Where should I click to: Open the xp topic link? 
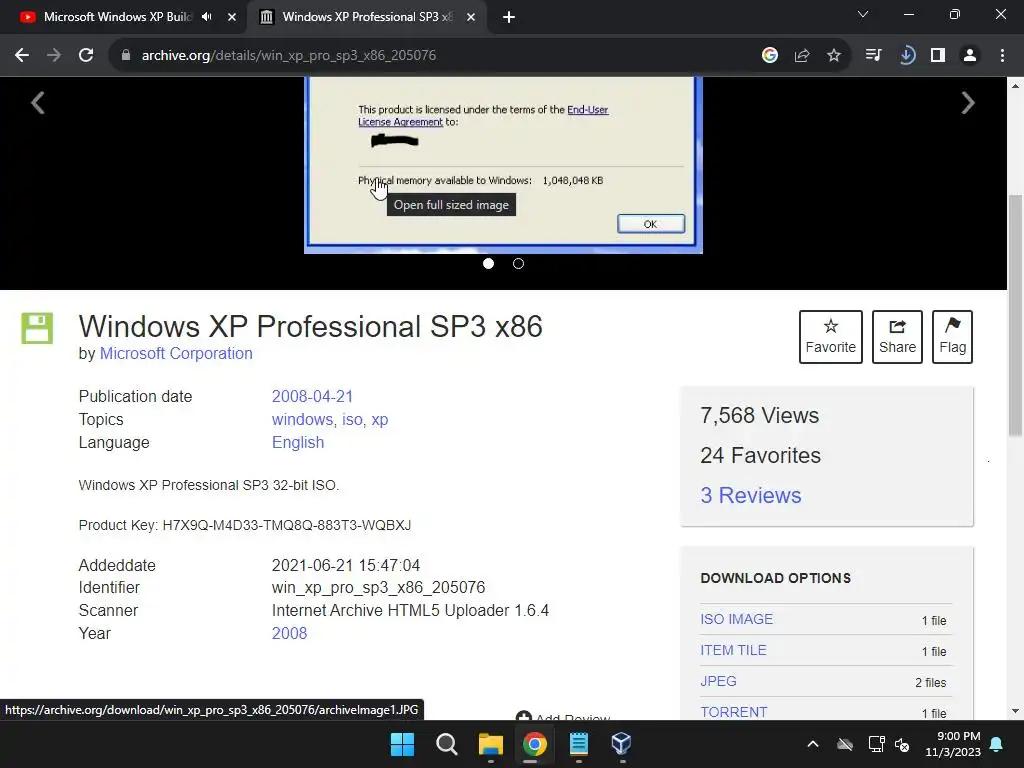[379, 419]
